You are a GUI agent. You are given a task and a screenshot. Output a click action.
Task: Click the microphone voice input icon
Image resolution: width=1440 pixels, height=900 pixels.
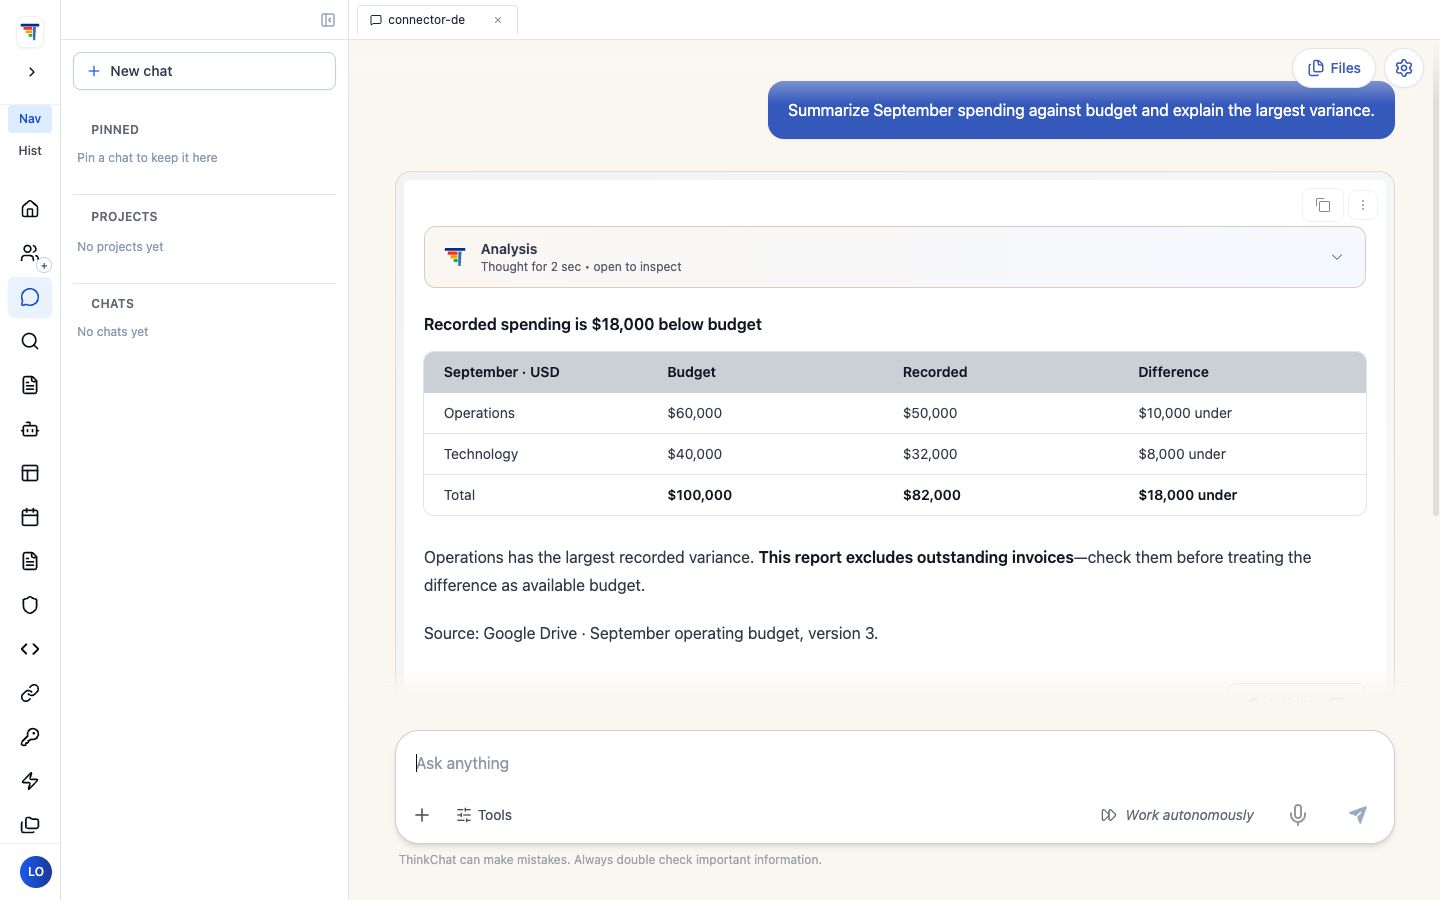click(x=1298, y=815)
